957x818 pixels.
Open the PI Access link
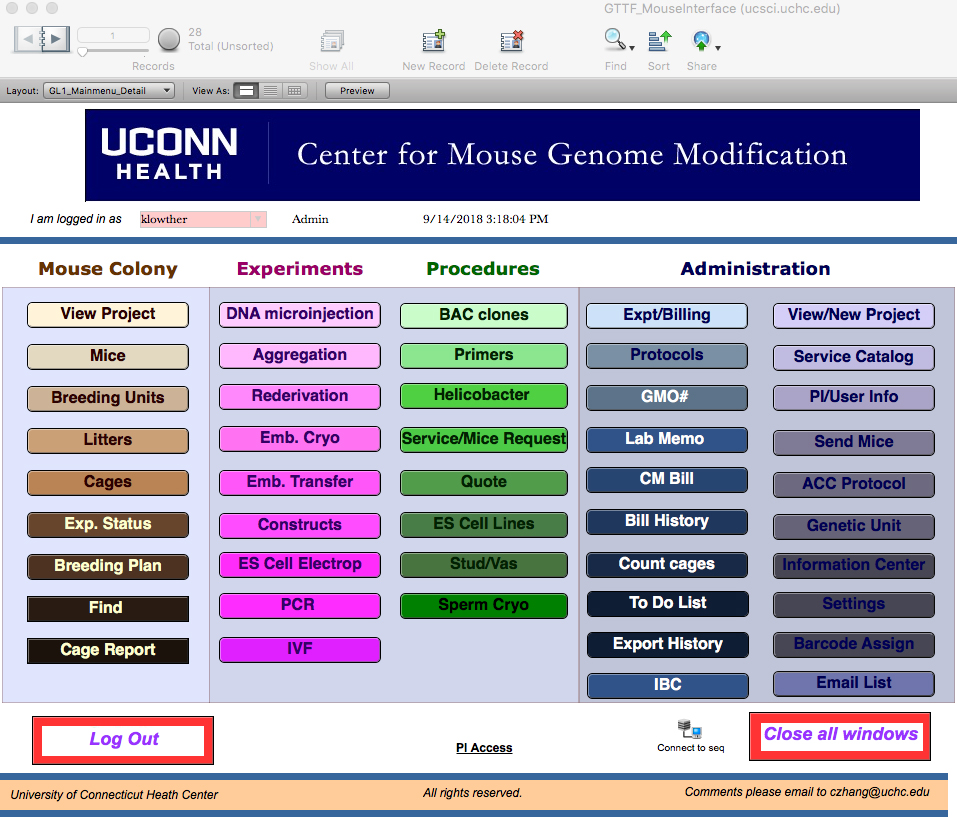484,747
